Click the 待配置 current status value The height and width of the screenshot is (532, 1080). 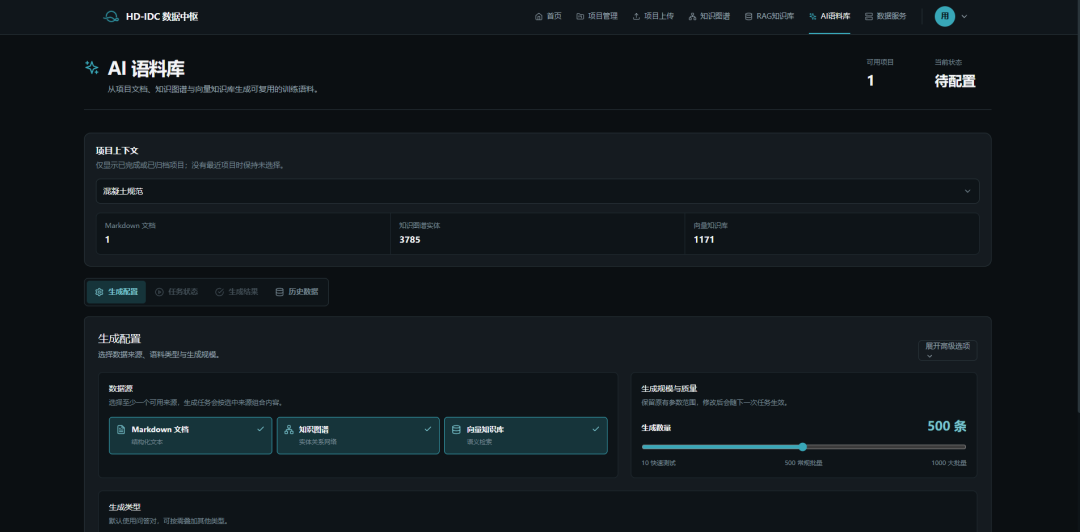click(x=955, y=81)
